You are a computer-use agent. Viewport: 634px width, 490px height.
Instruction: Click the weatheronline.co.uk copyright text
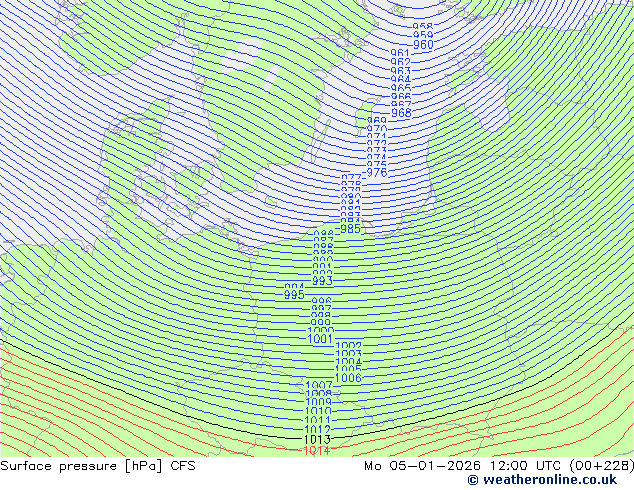tap(542, 480)
